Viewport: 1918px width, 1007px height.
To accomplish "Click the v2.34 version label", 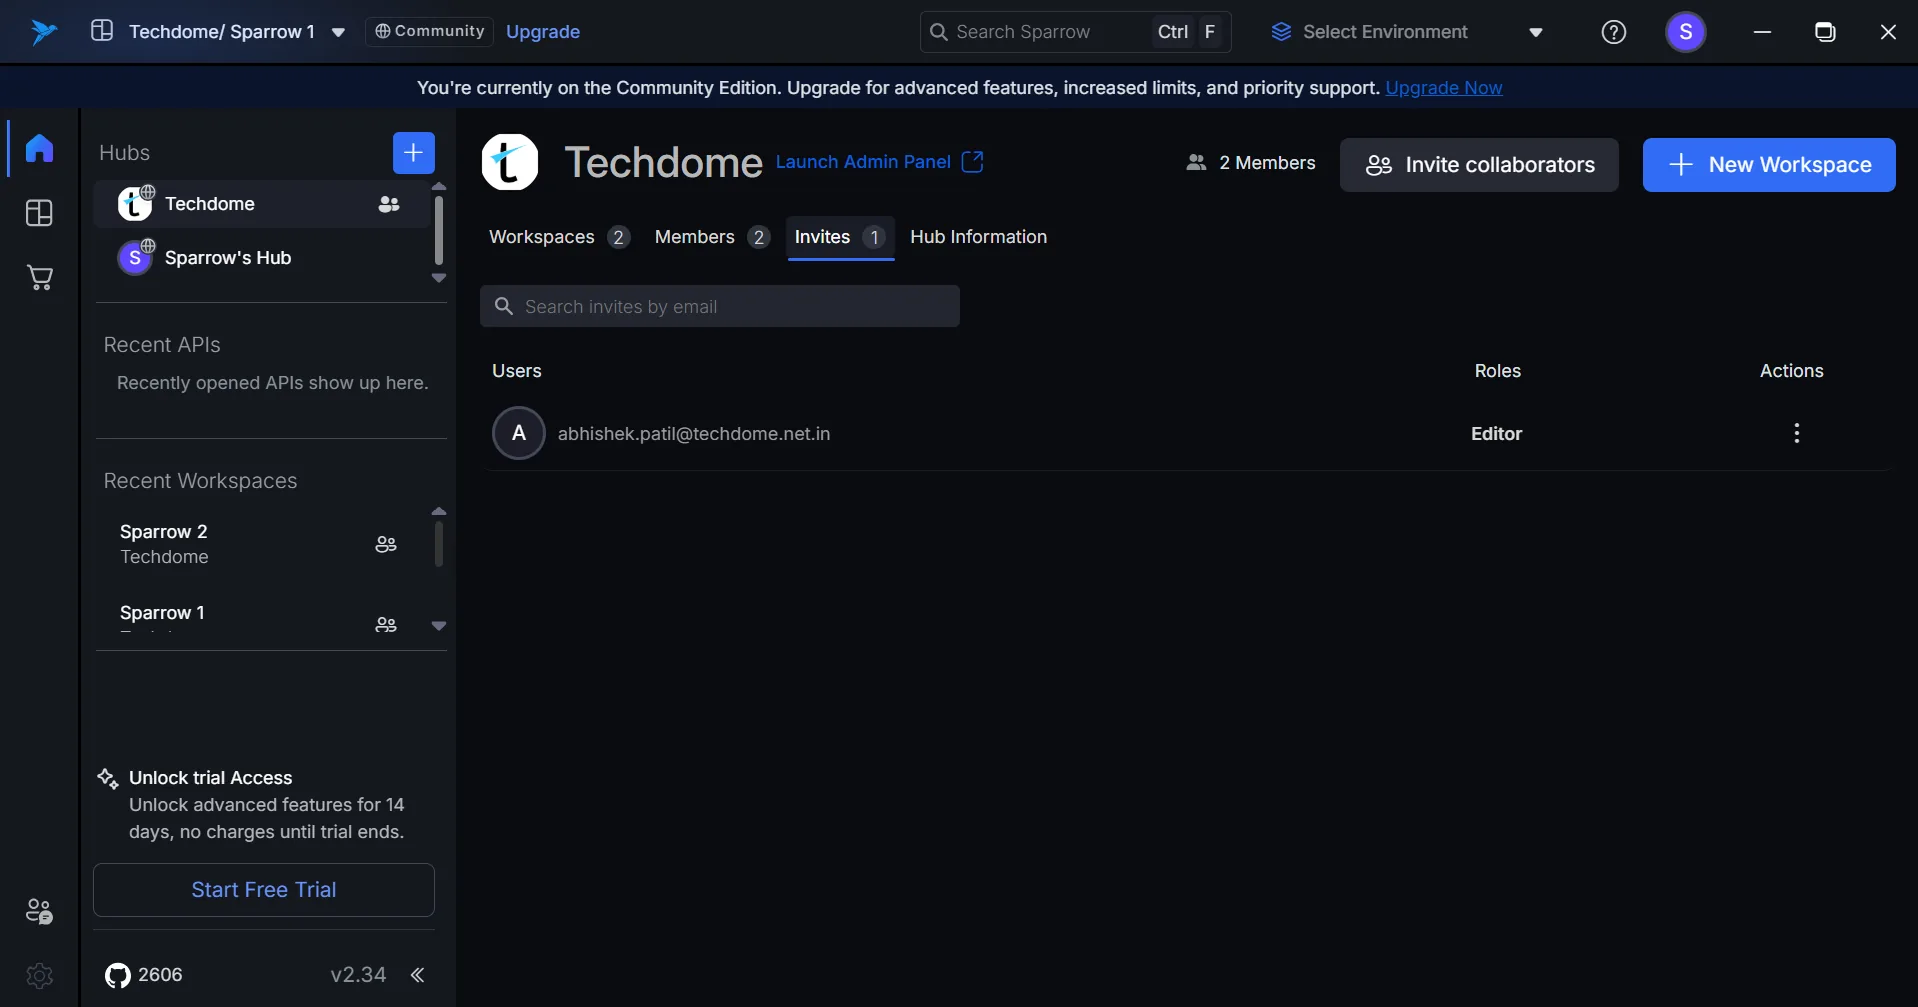I will [x=358, y=975].
